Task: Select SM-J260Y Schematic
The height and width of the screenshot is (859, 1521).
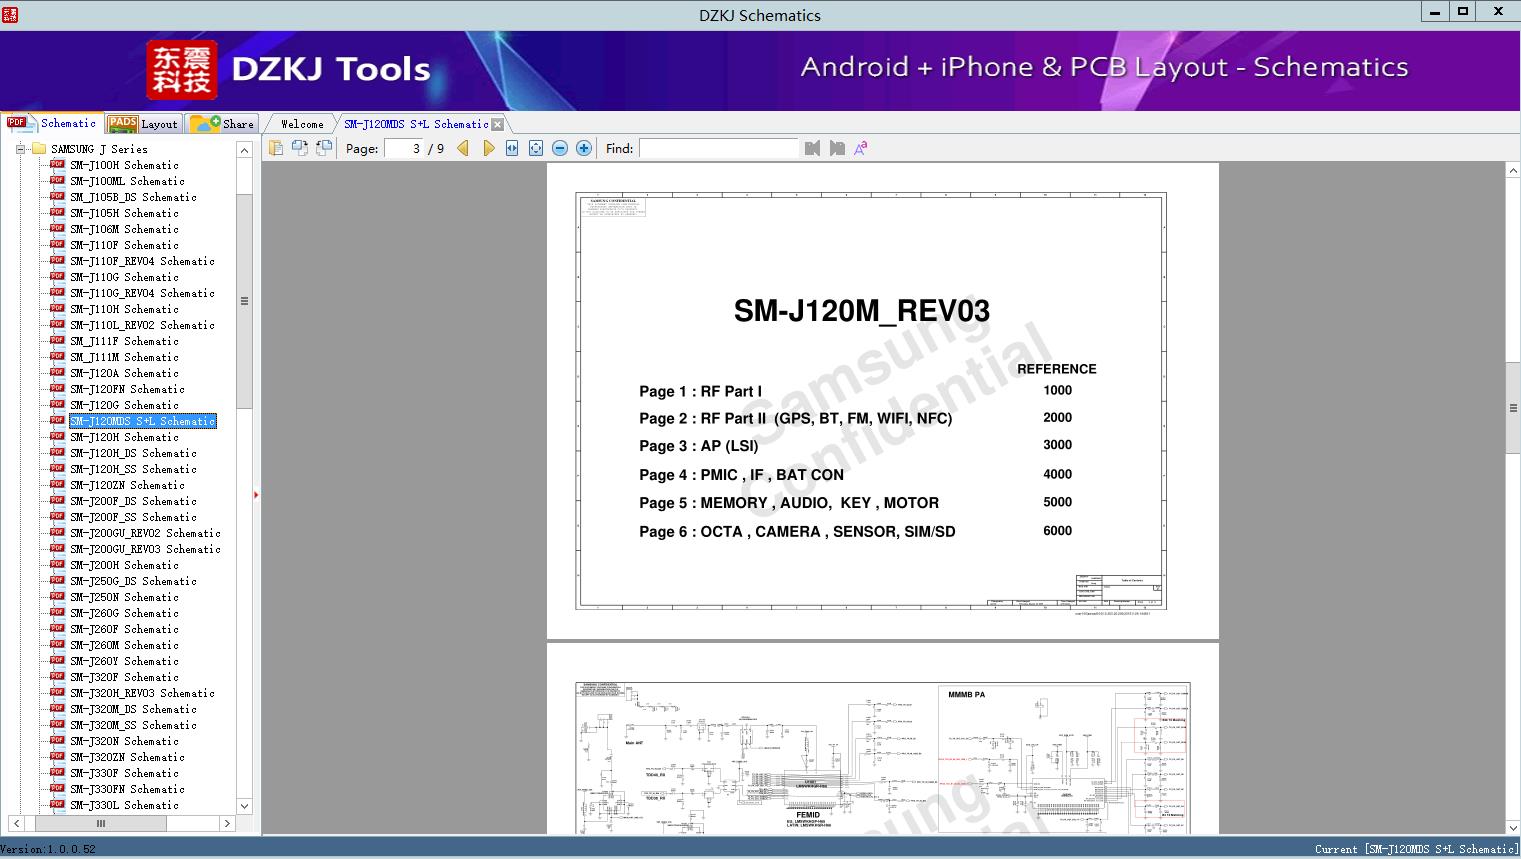Action: [124, 661]
